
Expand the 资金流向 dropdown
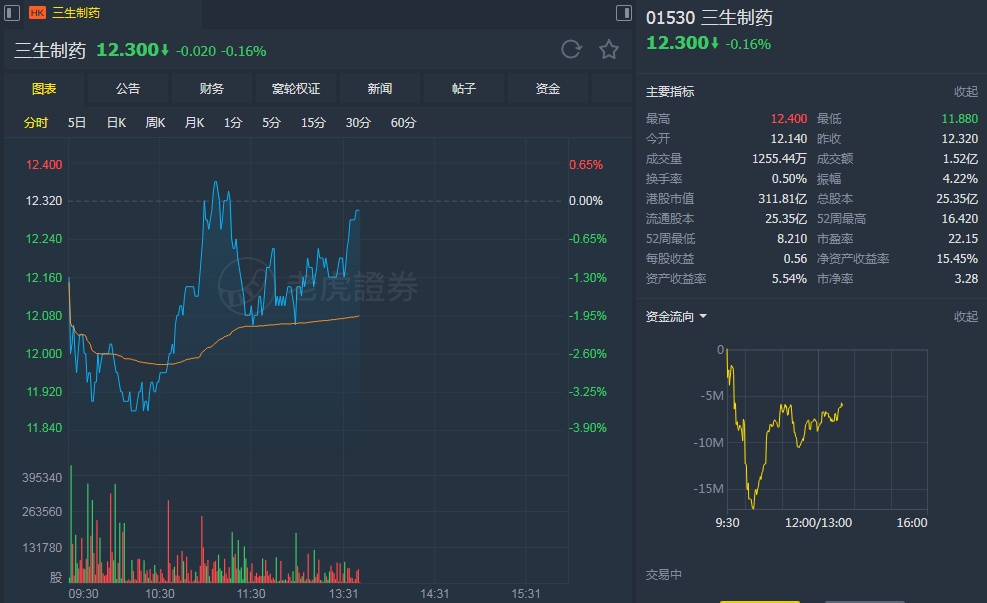[703, 317]
